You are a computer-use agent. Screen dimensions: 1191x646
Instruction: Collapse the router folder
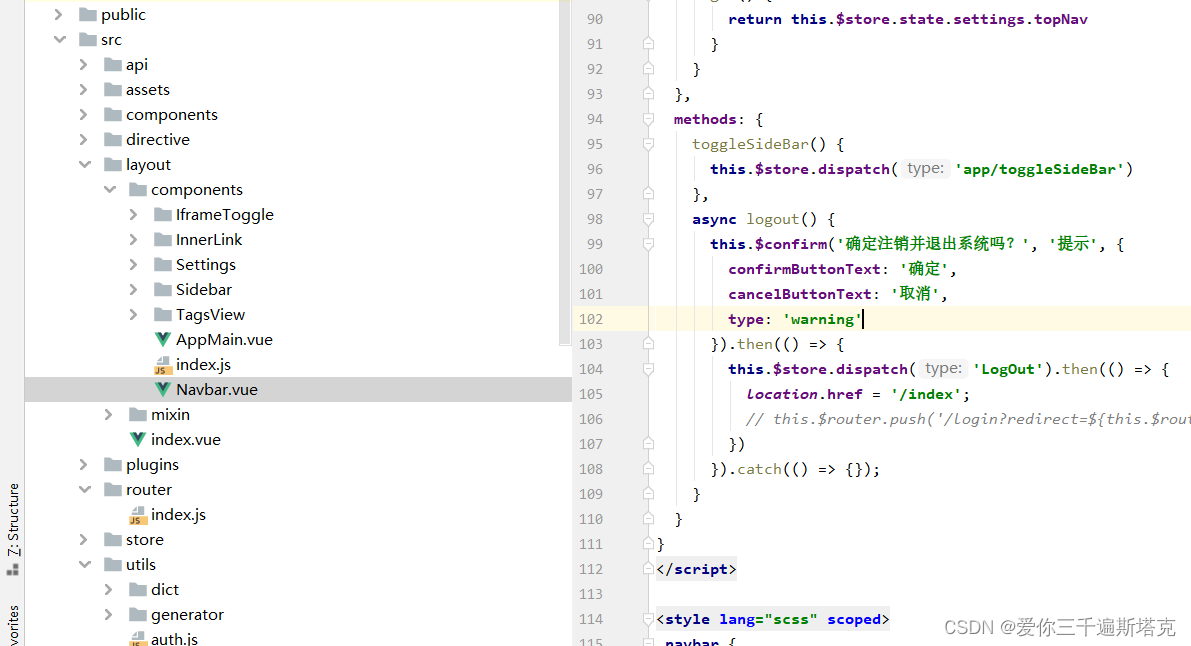click(85, 489)
